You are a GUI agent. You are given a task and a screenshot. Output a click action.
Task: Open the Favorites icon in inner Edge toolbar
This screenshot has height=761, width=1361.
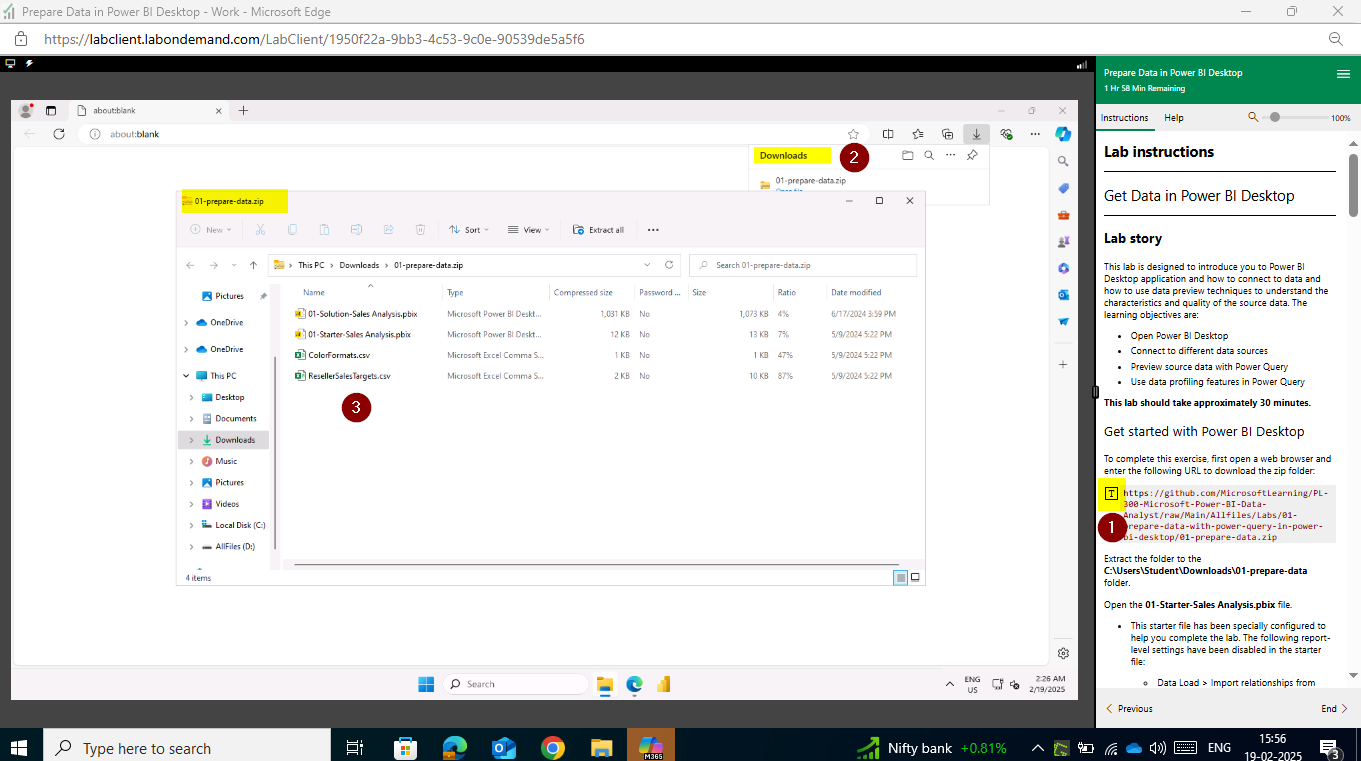click(918, 134)
